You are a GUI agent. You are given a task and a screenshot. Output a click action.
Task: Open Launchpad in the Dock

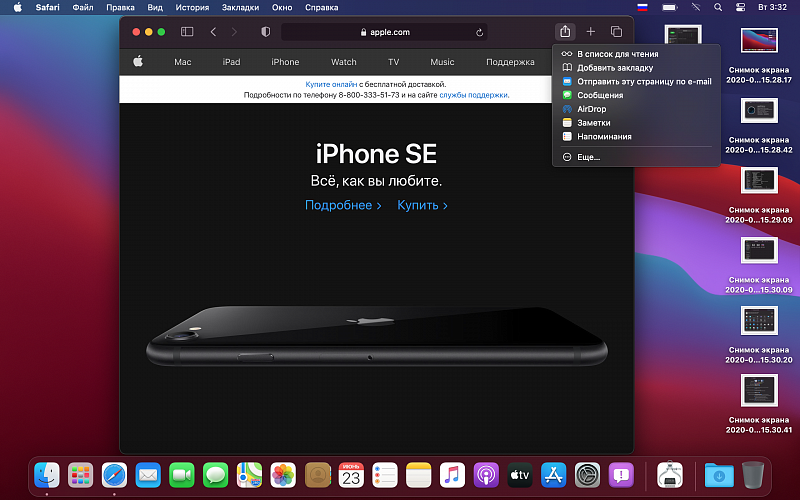tap(80, 476)
